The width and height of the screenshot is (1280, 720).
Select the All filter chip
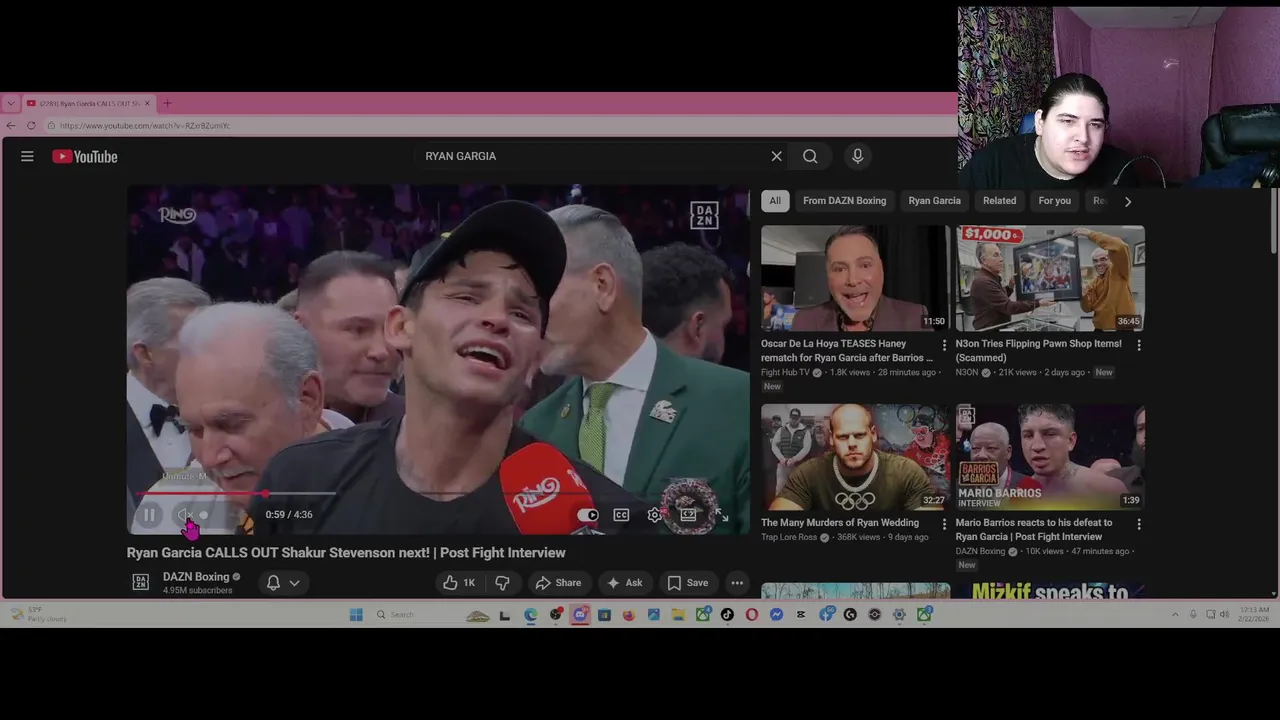tap(775, 201)
